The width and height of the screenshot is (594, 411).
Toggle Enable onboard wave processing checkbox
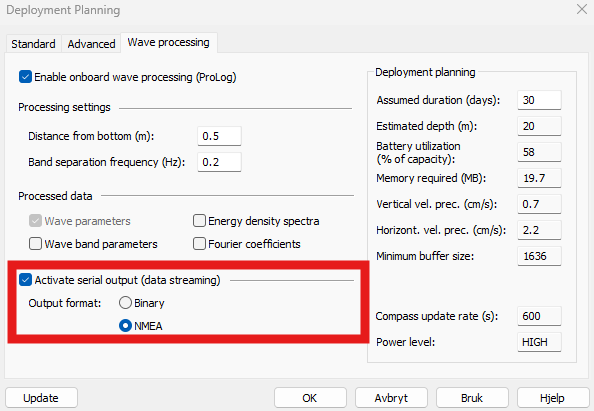pyautogui.click(x=25, y=77)
